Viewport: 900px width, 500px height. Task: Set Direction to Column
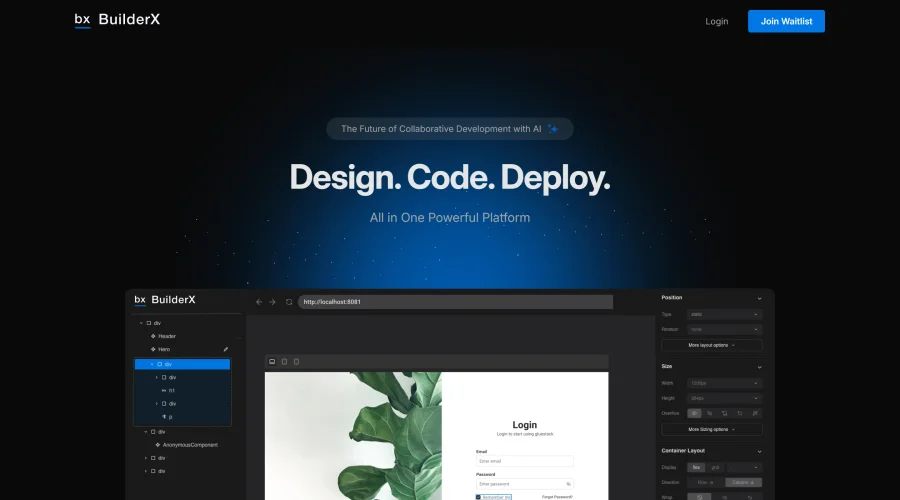click(743, 483)
